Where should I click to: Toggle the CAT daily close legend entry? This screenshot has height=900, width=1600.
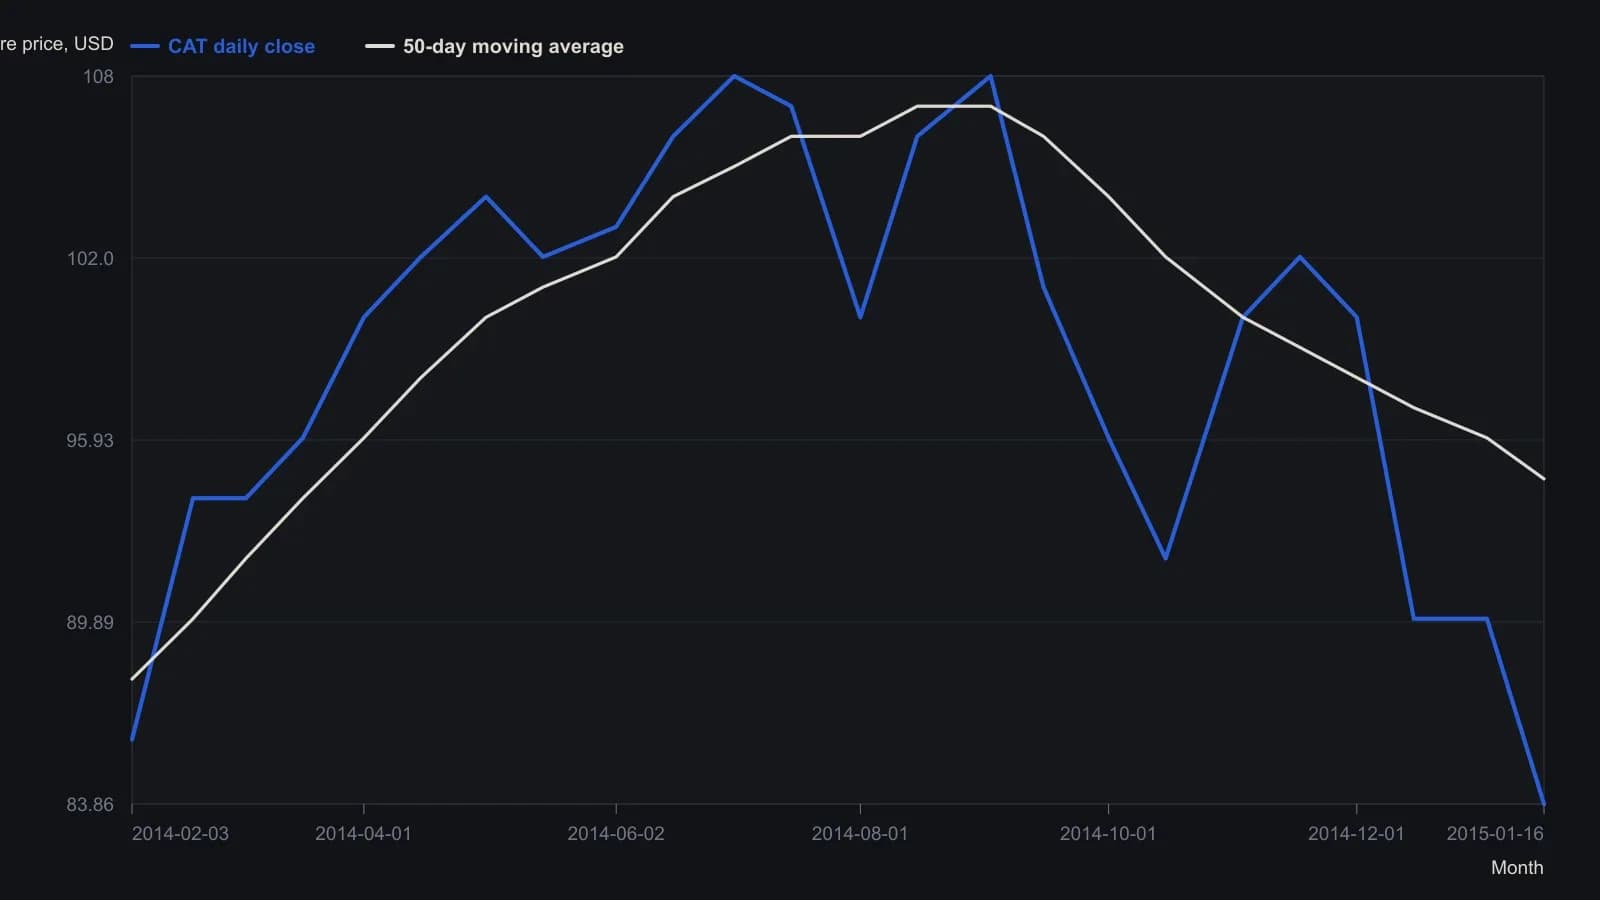(x=223, y=46)
